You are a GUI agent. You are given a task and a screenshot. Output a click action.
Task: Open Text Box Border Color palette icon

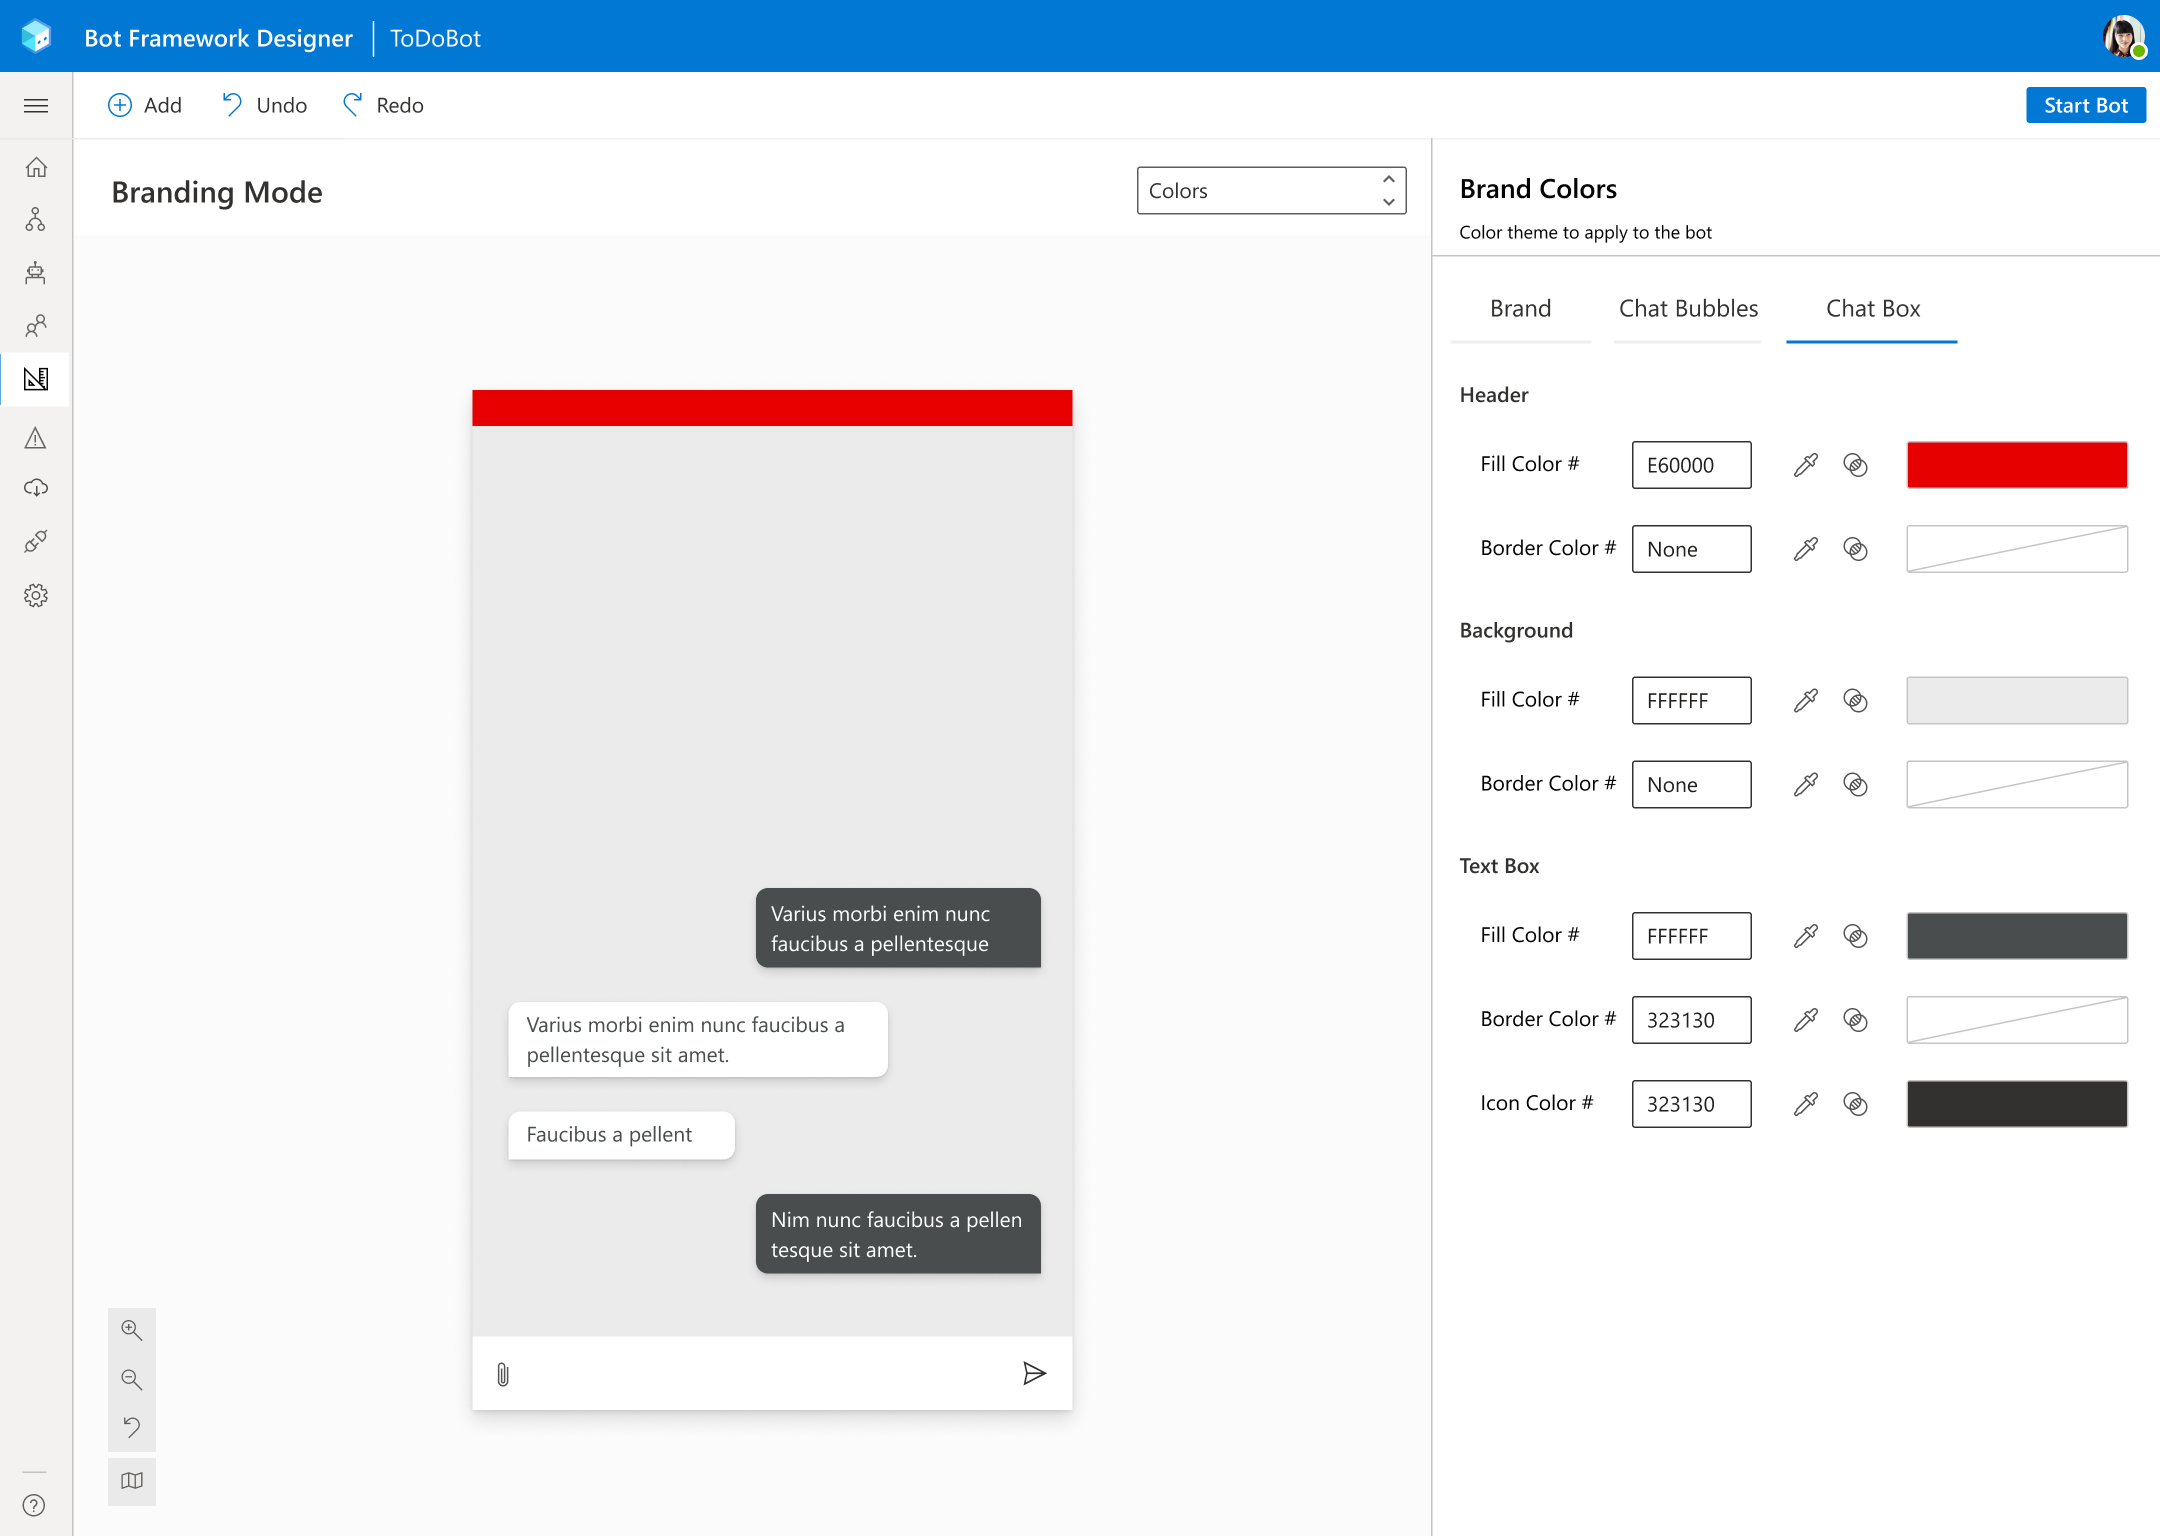point(1855,1020)
